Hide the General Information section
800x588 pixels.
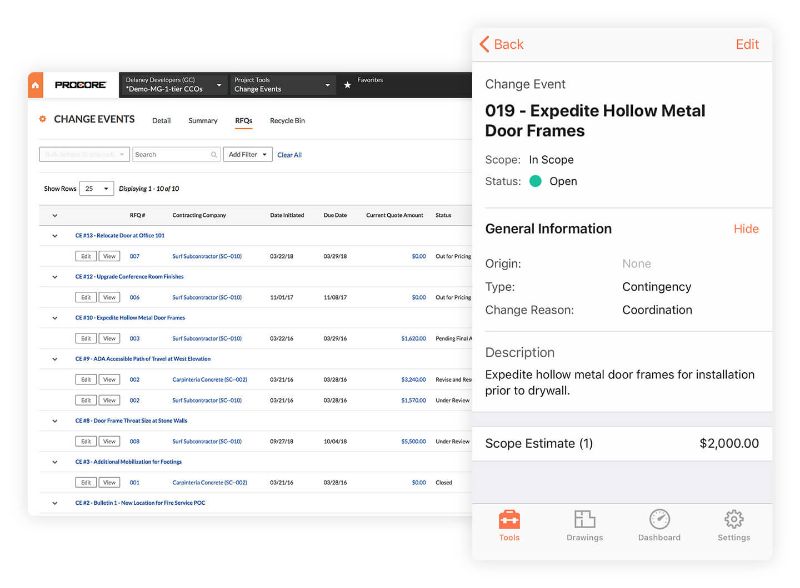click(x=746, y=229)
